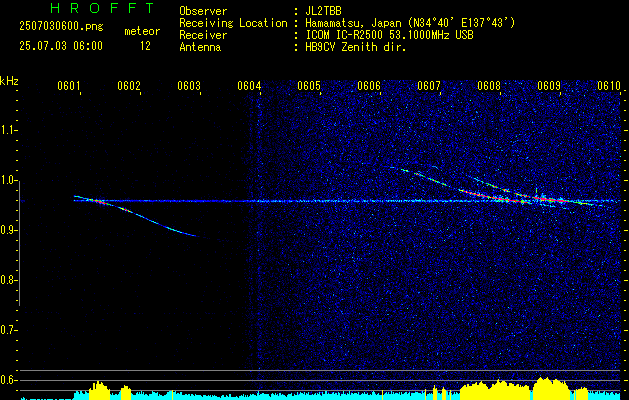
Task: Click the 'Antenna' field label
Action: click(200, 47)
